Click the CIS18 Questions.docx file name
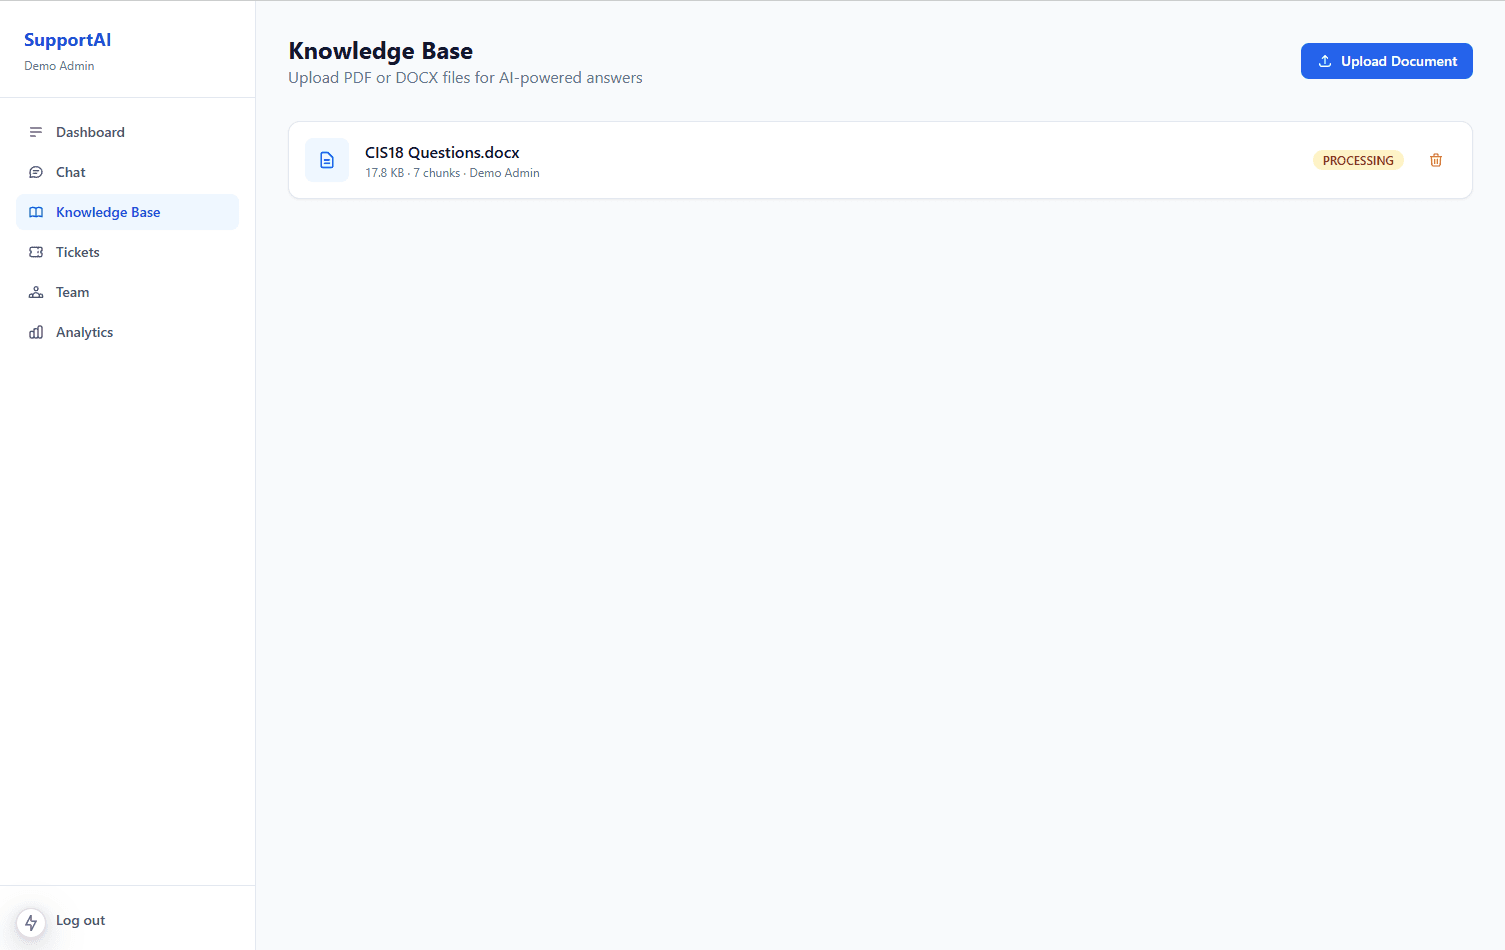1505x950 pixels. 442,152
